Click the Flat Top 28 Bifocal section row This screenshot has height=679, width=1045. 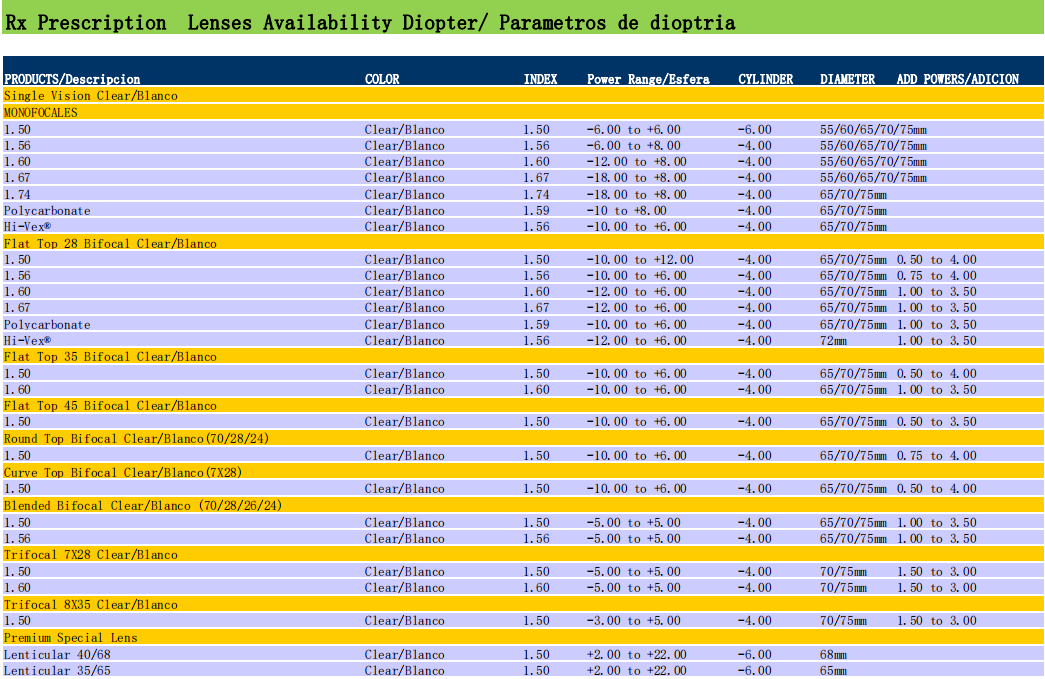coord(110,243)
